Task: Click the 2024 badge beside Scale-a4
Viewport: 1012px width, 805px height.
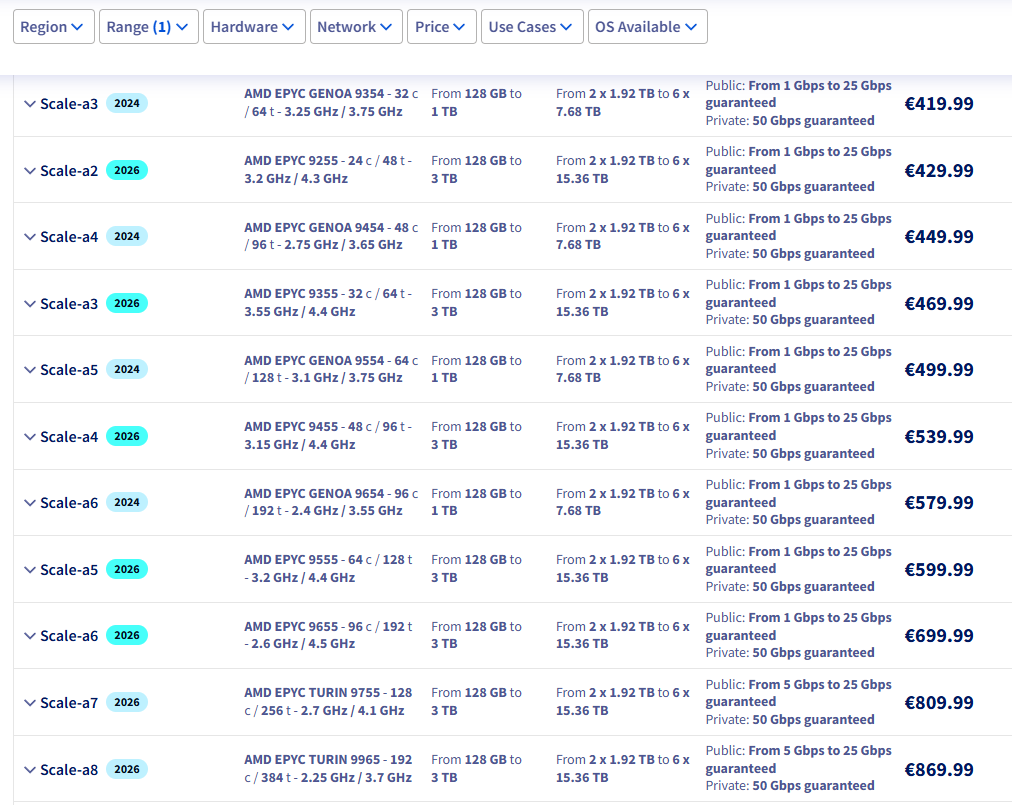Action: point(127,237)
